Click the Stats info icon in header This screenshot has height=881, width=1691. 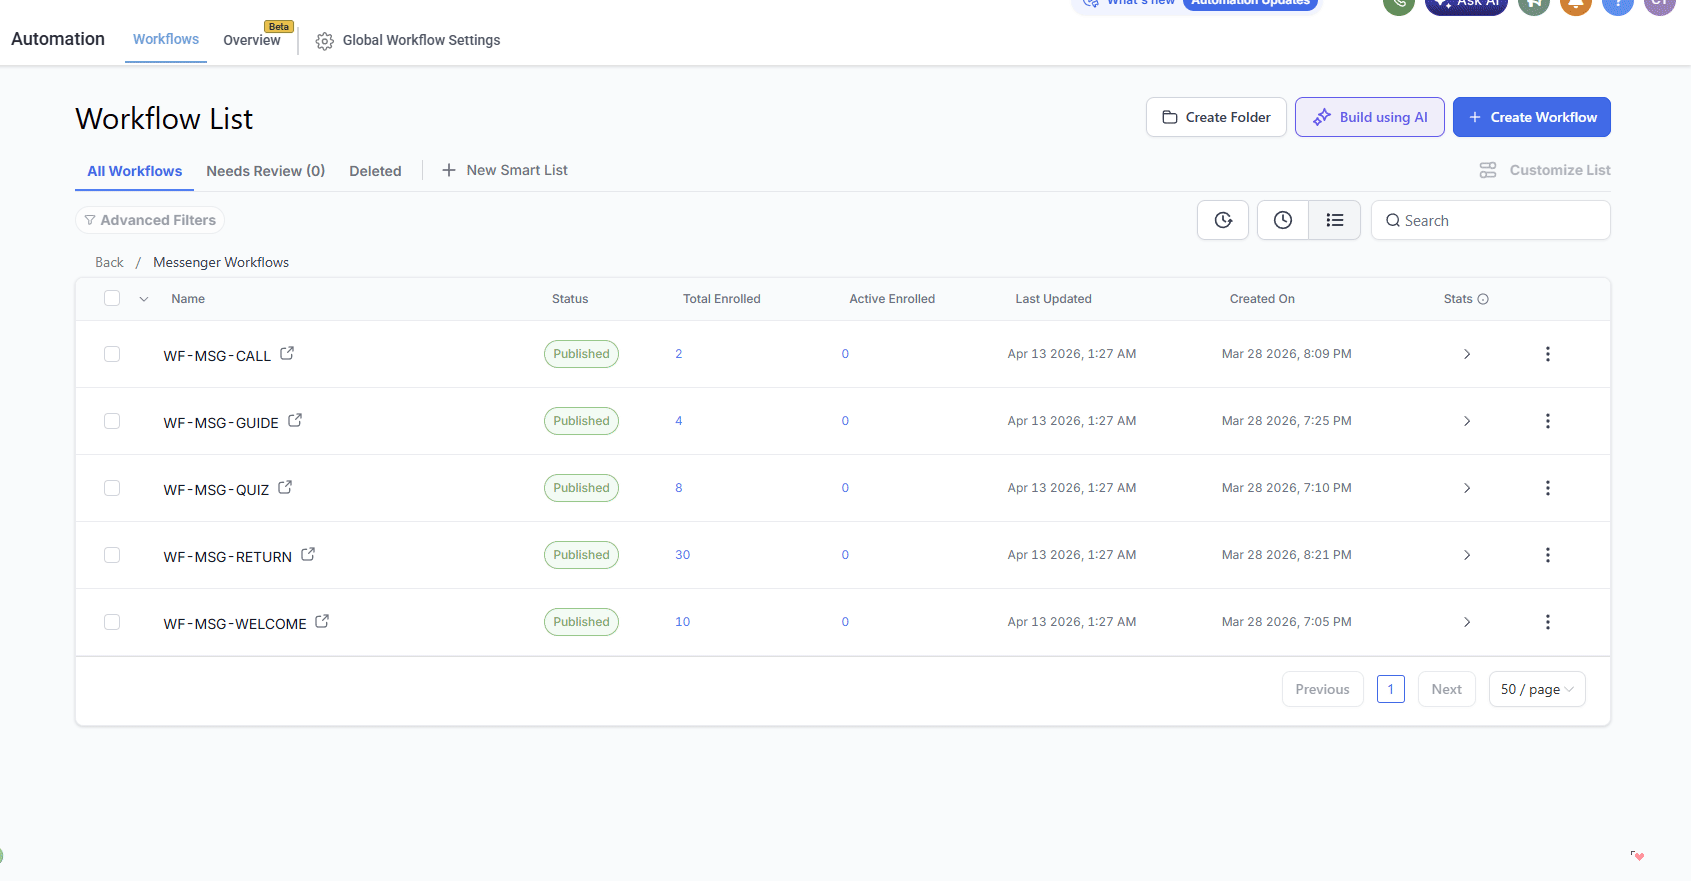tap(1483, 299)
